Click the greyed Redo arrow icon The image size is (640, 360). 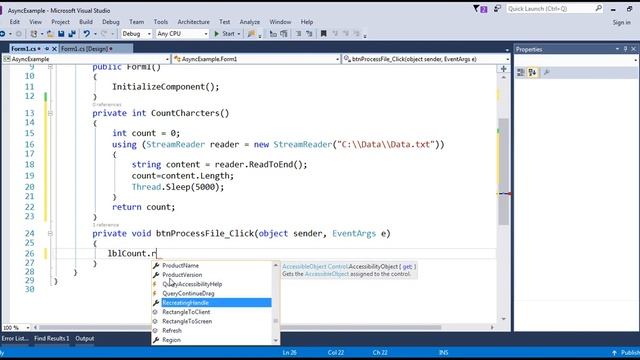coord(104,34)
